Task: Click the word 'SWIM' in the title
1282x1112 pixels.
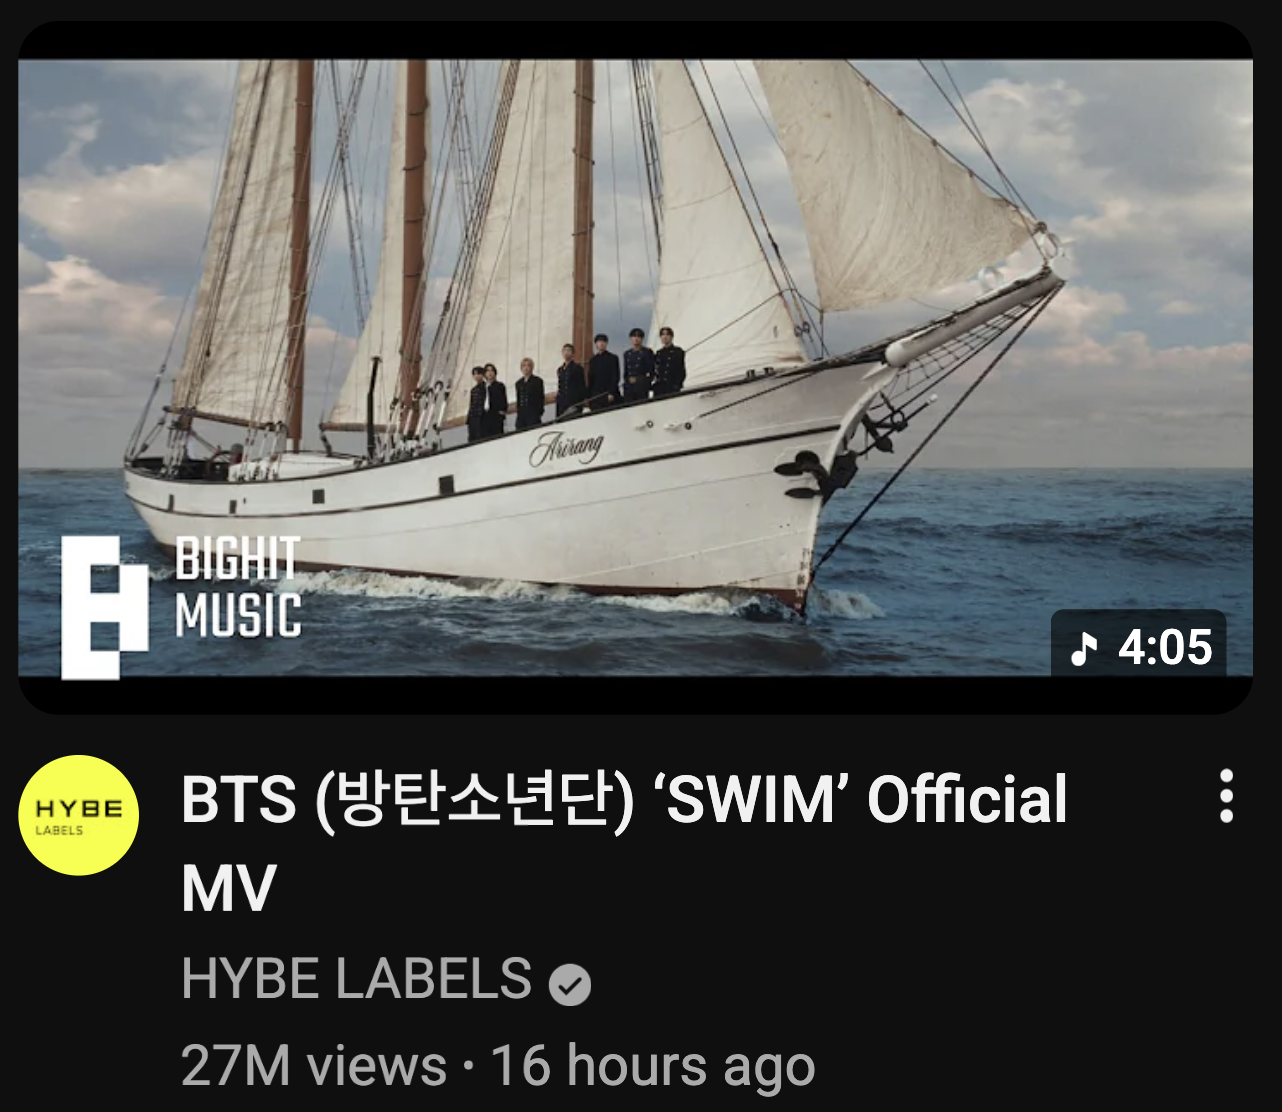Action: (751, 799)
